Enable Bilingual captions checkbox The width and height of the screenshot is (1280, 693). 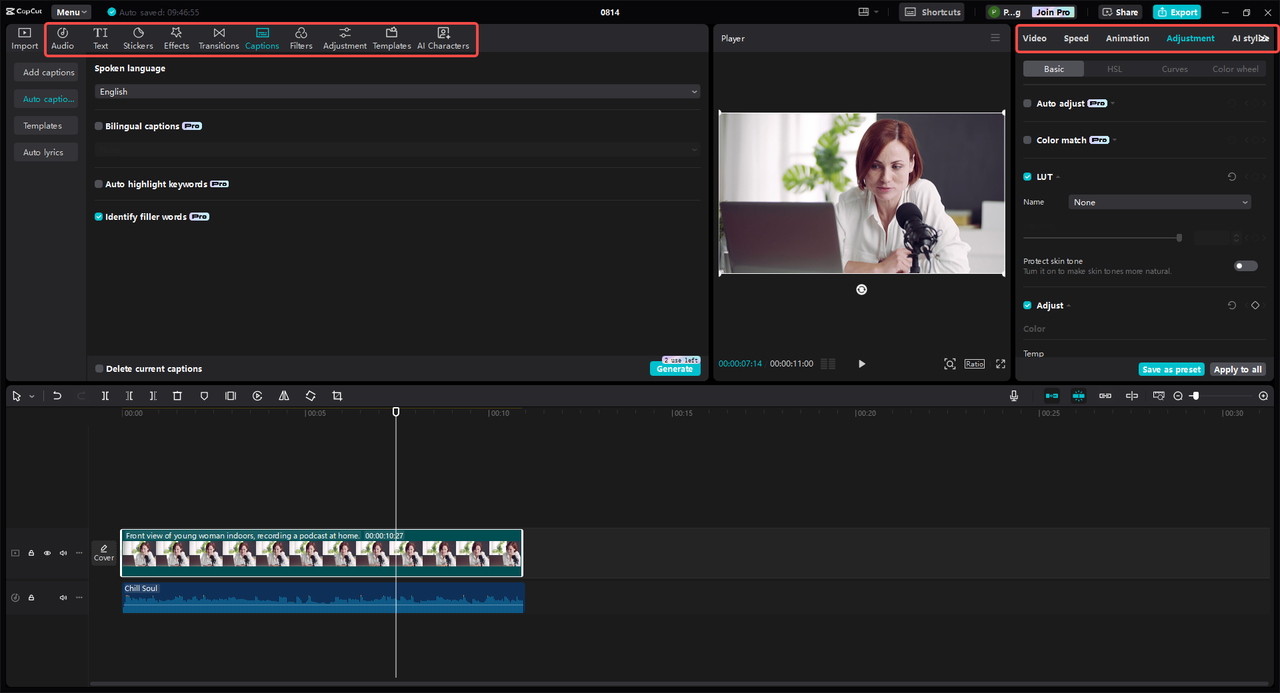tap(99, 126)
